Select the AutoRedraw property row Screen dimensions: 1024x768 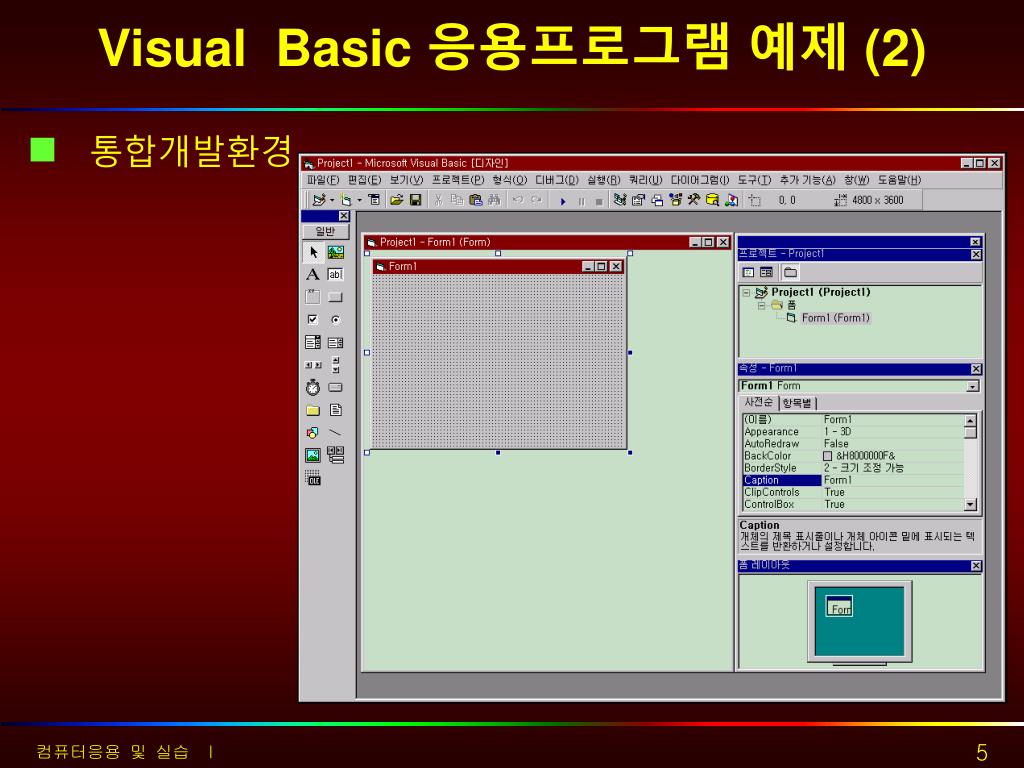(853, 443)
